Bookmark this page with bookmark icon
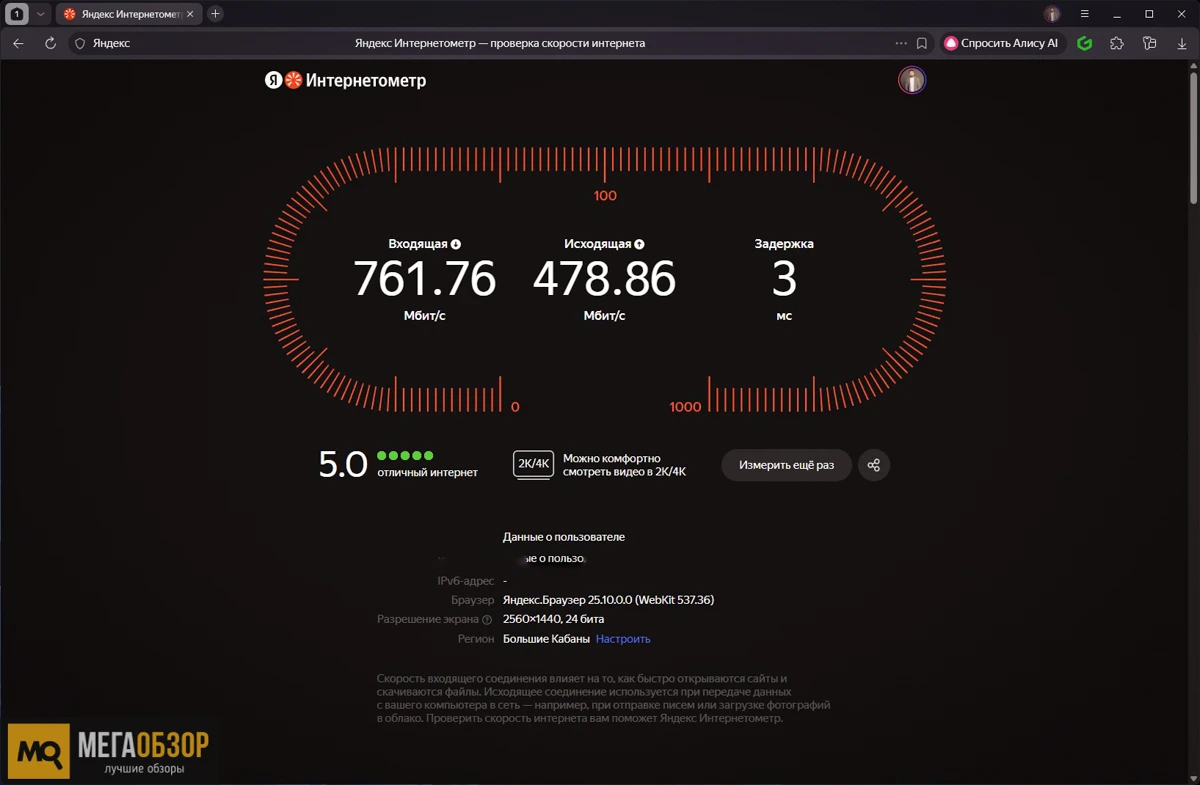This screenshot has width=1200, height=785. coord(922,43)
